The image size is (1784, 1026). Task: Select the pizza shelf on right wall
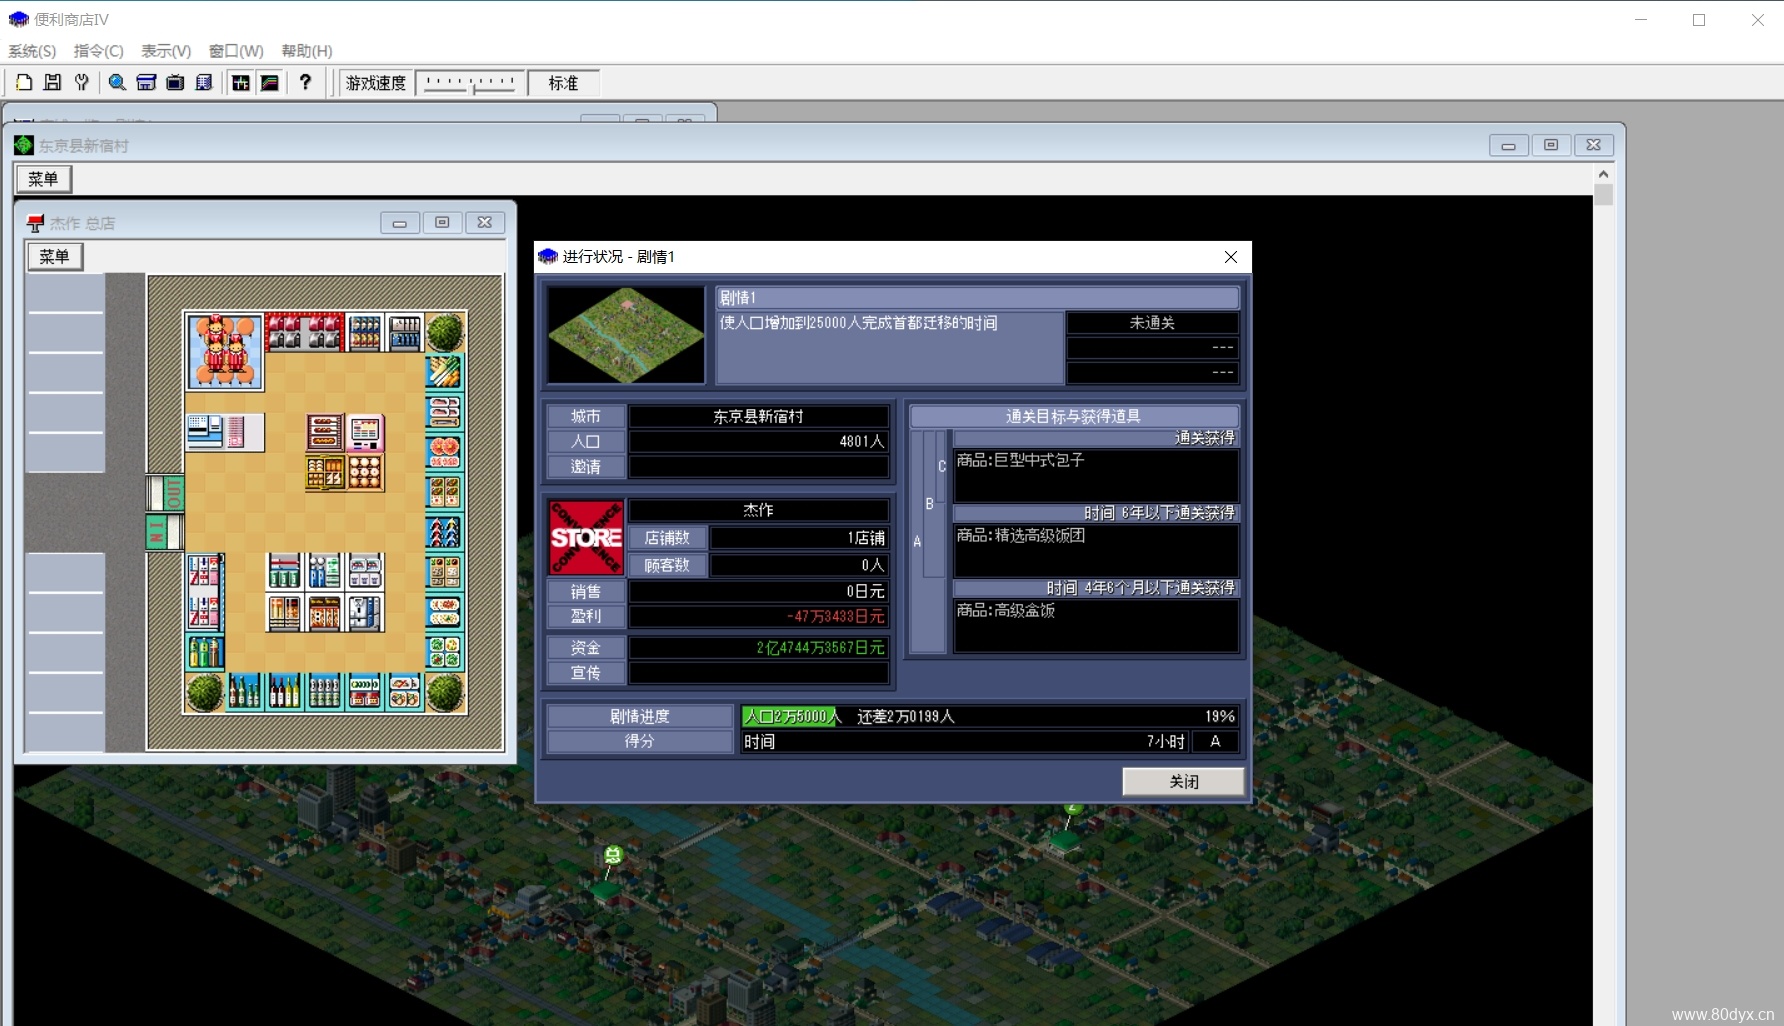click(x=444, y=452)
